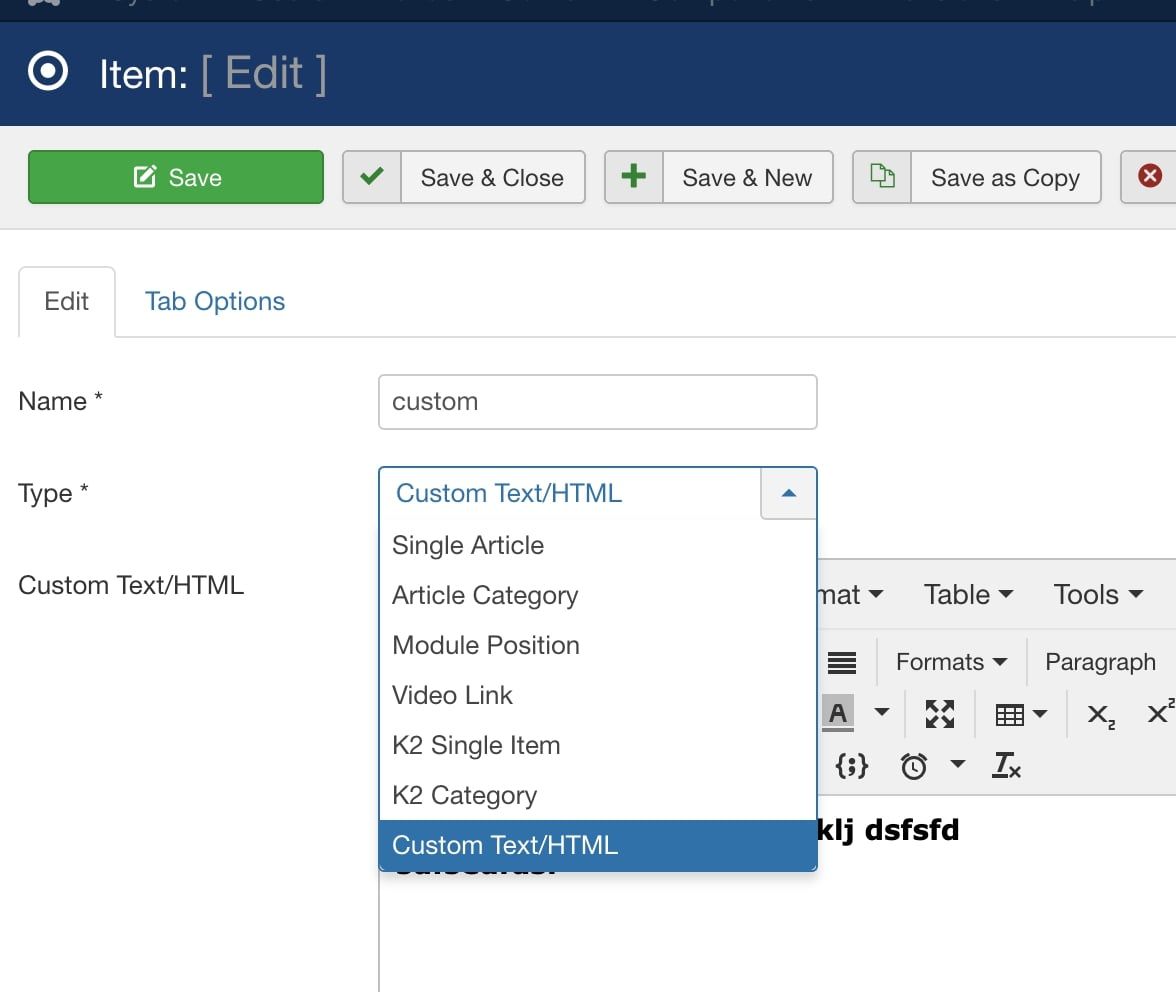Viewport: 1176px width, 992px height.
Task: Click the fullscreen editor icon
Action: 940,714
